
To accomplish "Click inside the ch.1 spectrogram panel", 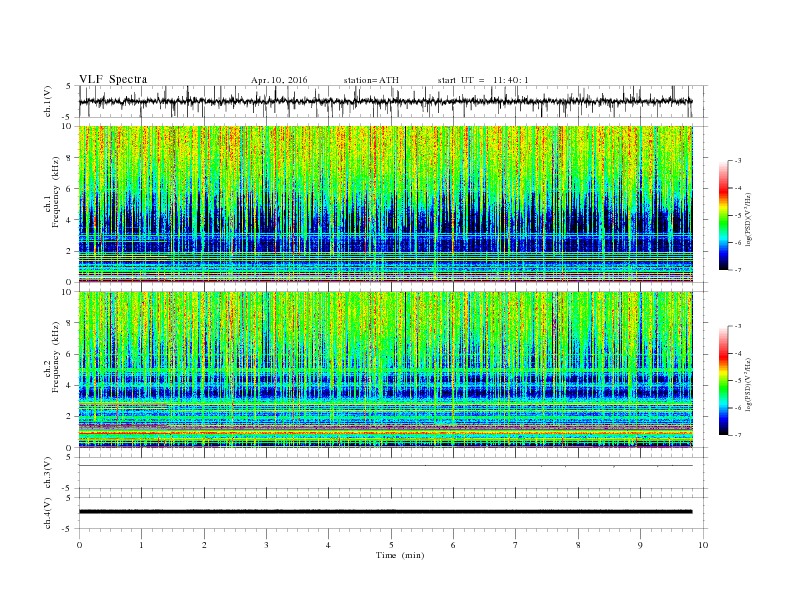I will pos(385,204).
